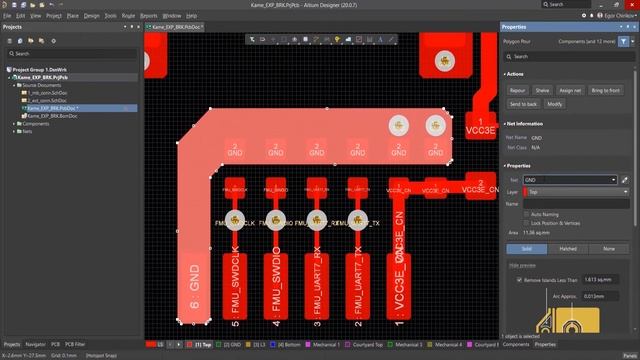Expand the Nets folder in the project tree
The height and width of the screenshot is (360, 640).
click(x=14, y=131)
